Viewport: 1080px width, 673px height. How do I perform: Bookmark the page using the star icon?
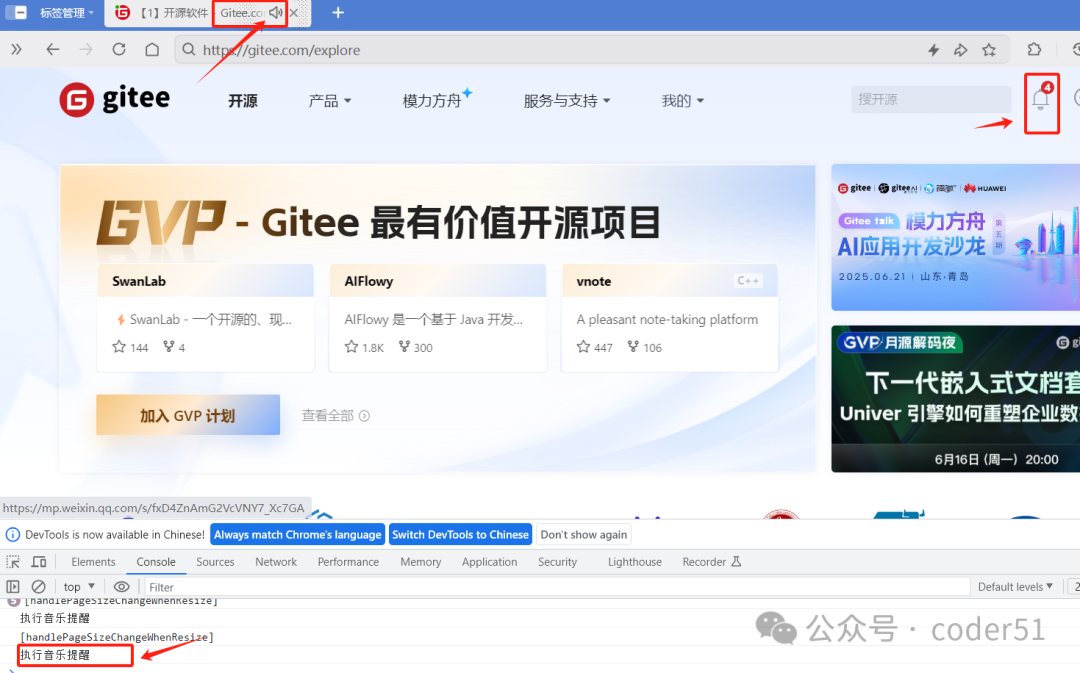(991, 49)
